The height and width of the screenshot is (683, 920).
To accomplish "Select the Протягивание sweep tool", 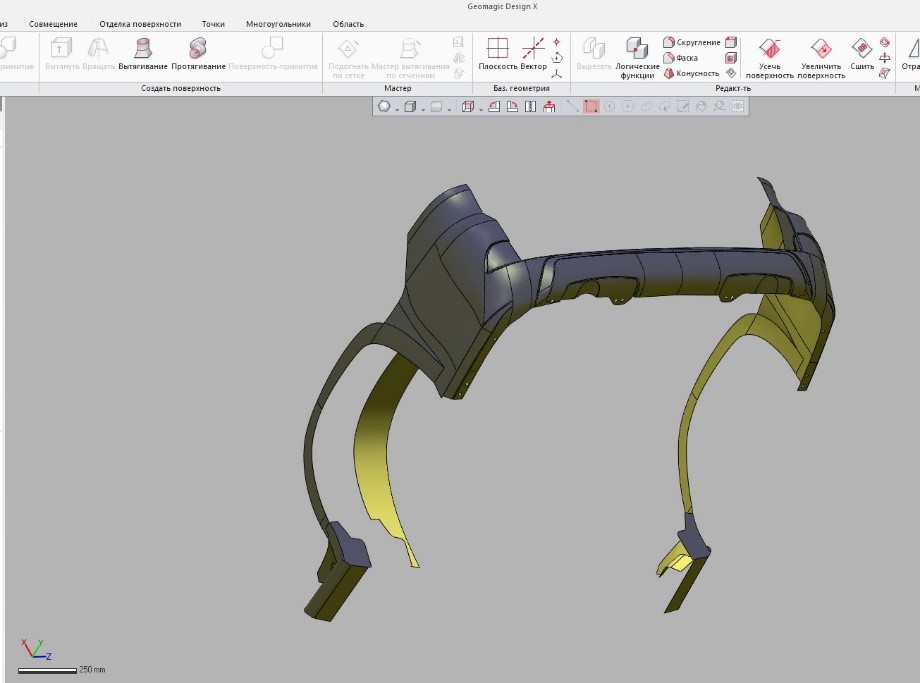I will click(x=197, y=53).
